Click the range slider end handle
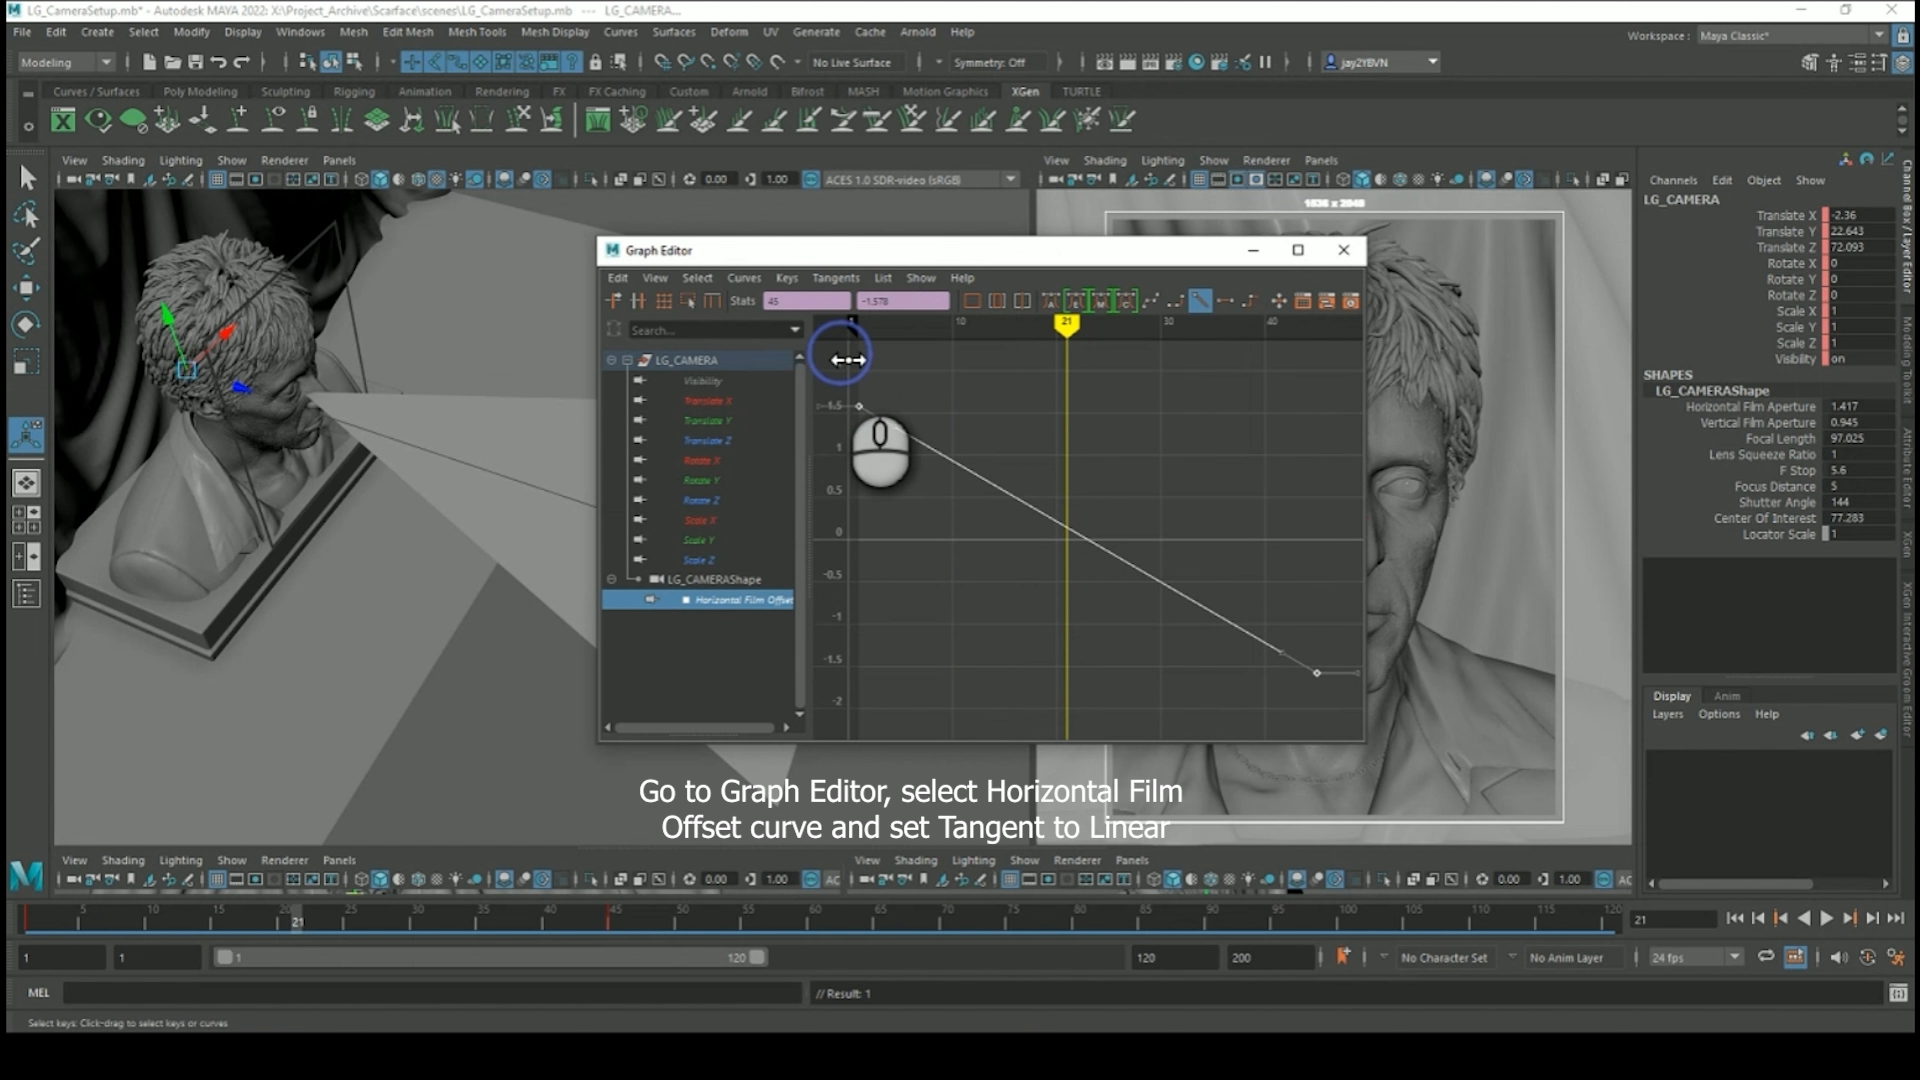1920x1080 pixels. 758,957
